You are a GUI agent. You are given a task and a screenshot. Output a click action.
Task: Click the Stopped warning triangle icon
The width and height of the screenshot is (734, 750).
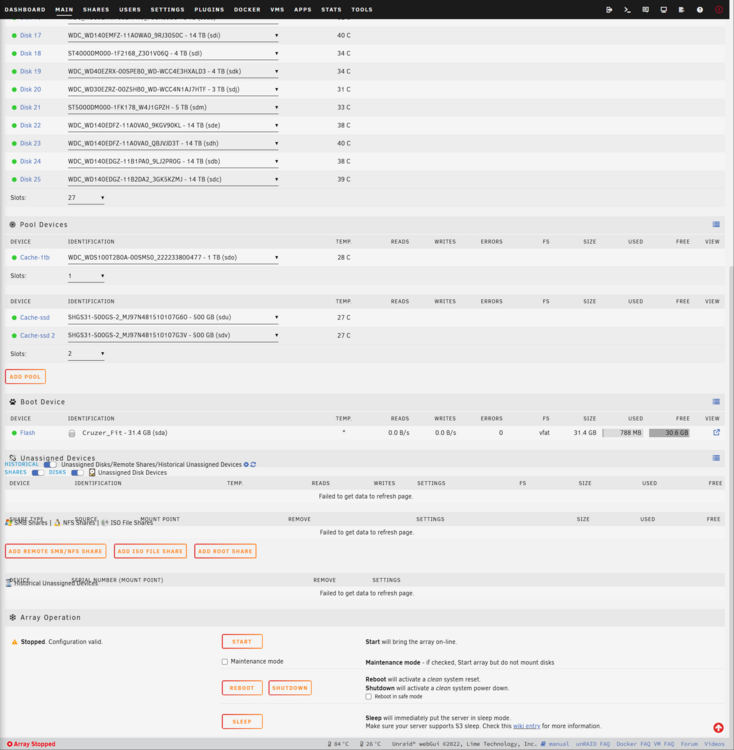coord(14,642)
